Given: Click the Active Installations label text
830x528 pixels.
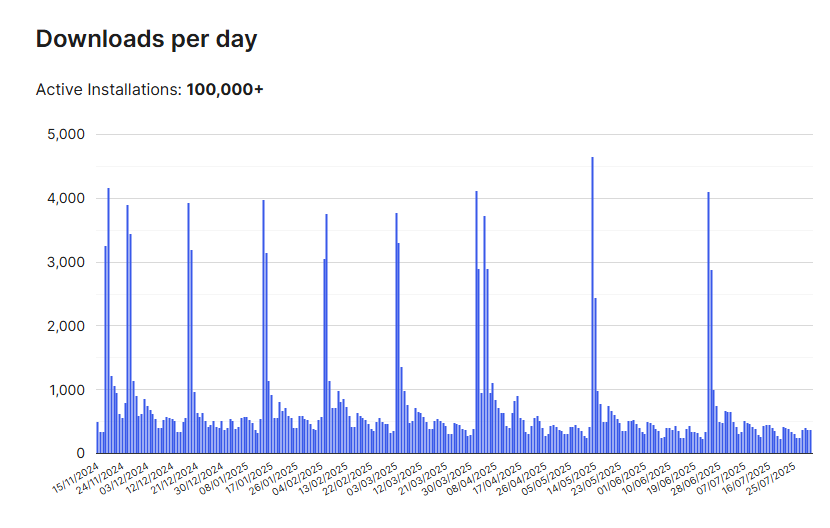Looking at the screenshot, I should pyautogui.click(x=108, y=90).
